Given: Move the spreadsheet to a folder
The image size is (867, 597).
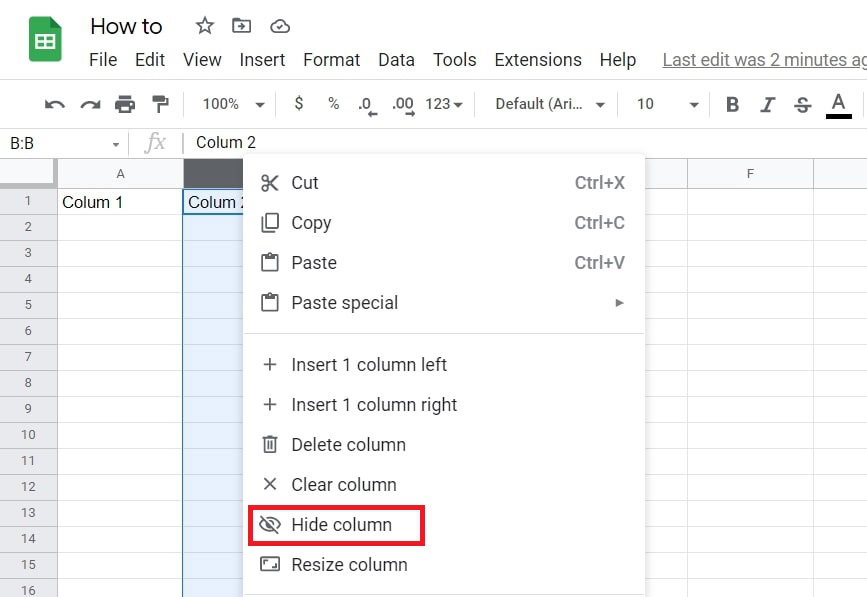Looking at the screenshot, I should click(x=240, y=26).
